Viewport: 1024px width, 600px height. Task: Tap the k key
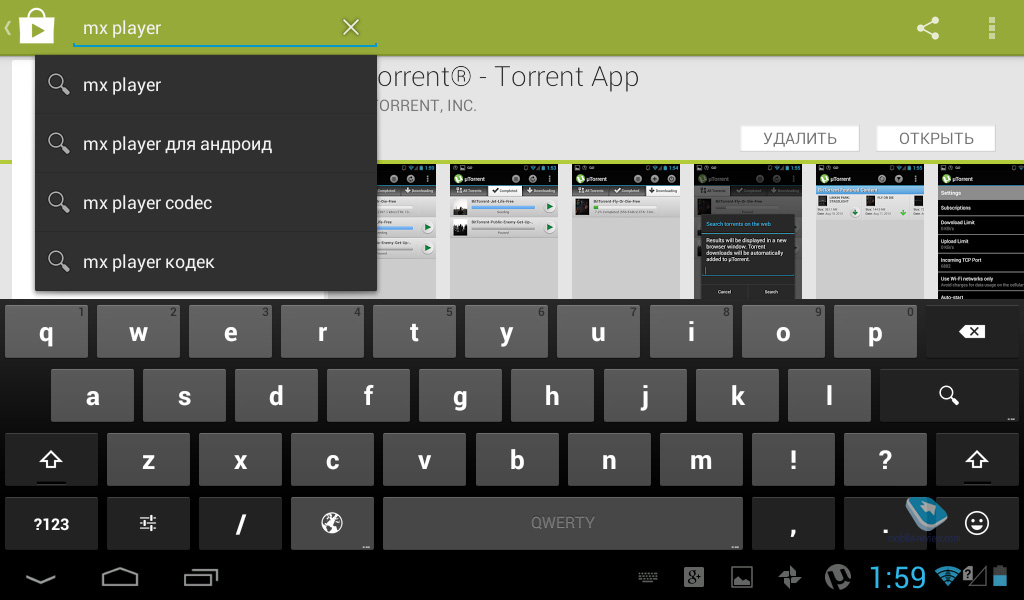click(737, 395)
